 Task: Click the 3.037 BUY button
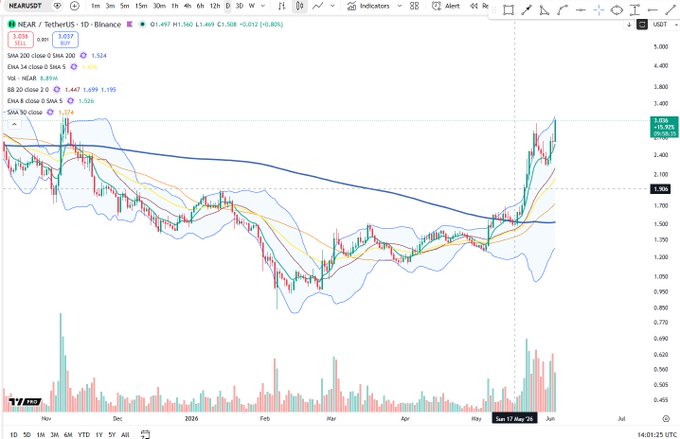click(x=65, y=39)
